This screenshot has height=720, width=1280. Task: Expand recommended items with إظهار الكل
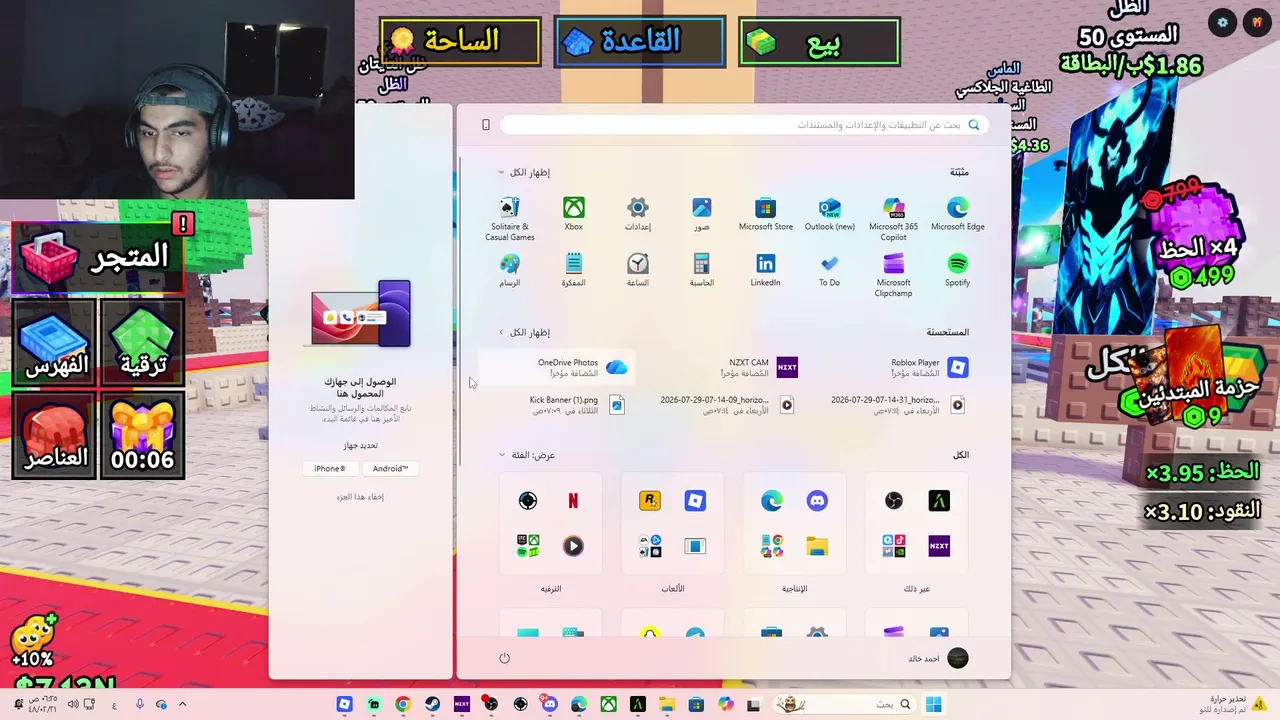click(525, 332)
